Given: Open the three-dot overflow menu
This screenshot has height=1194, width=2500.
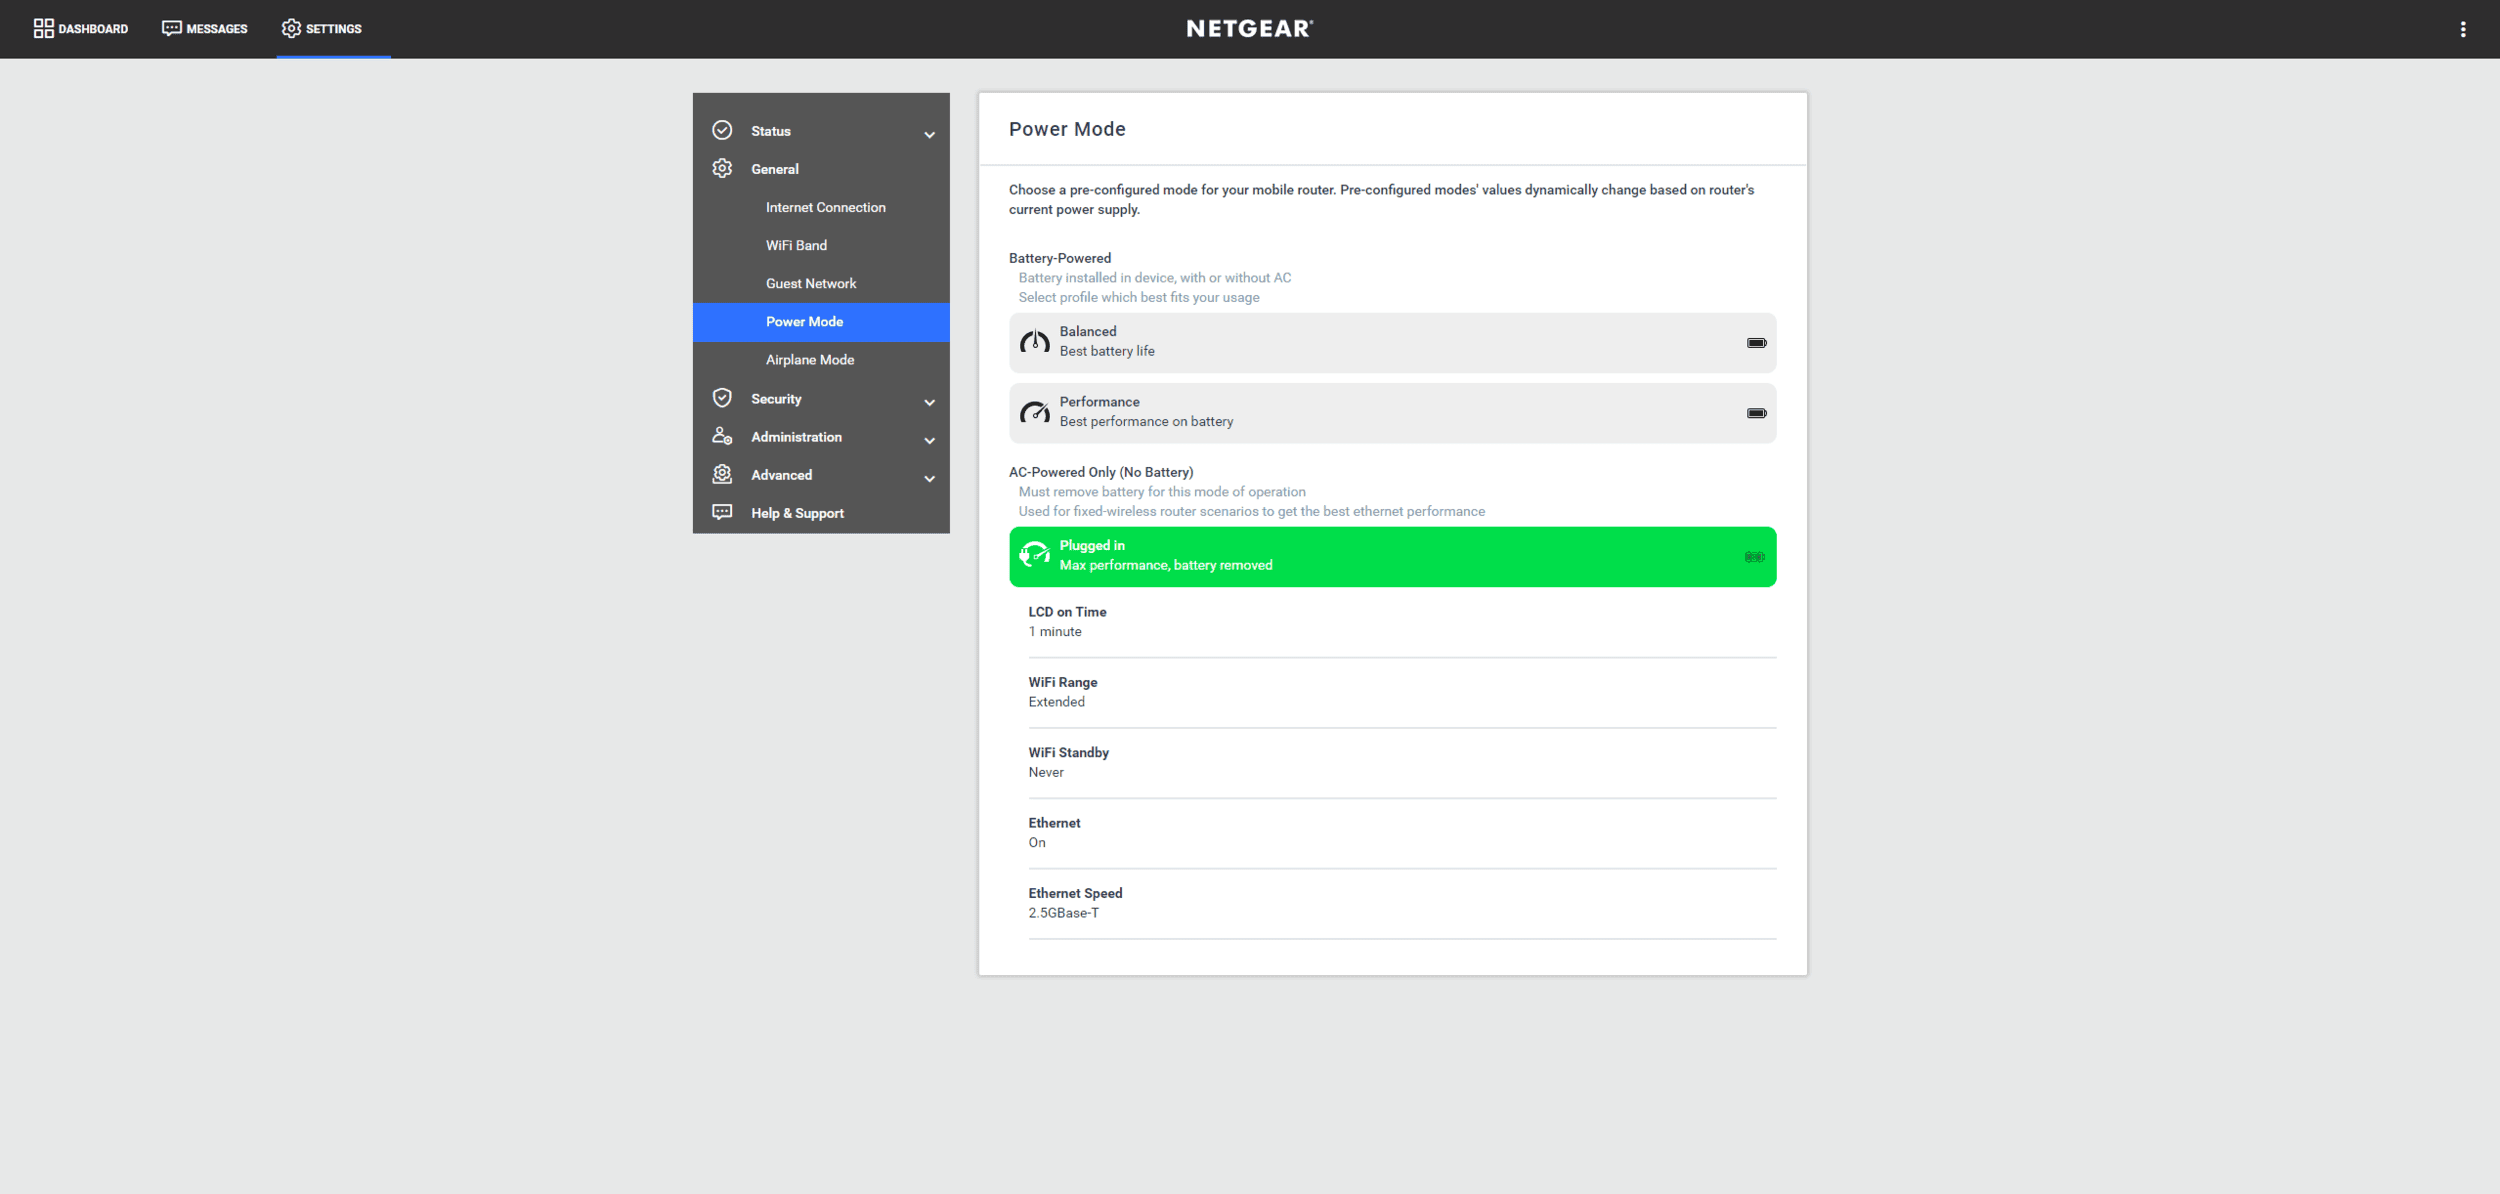Looking at the screenshot, I should pyautogui.click(x=2462, y=29).
